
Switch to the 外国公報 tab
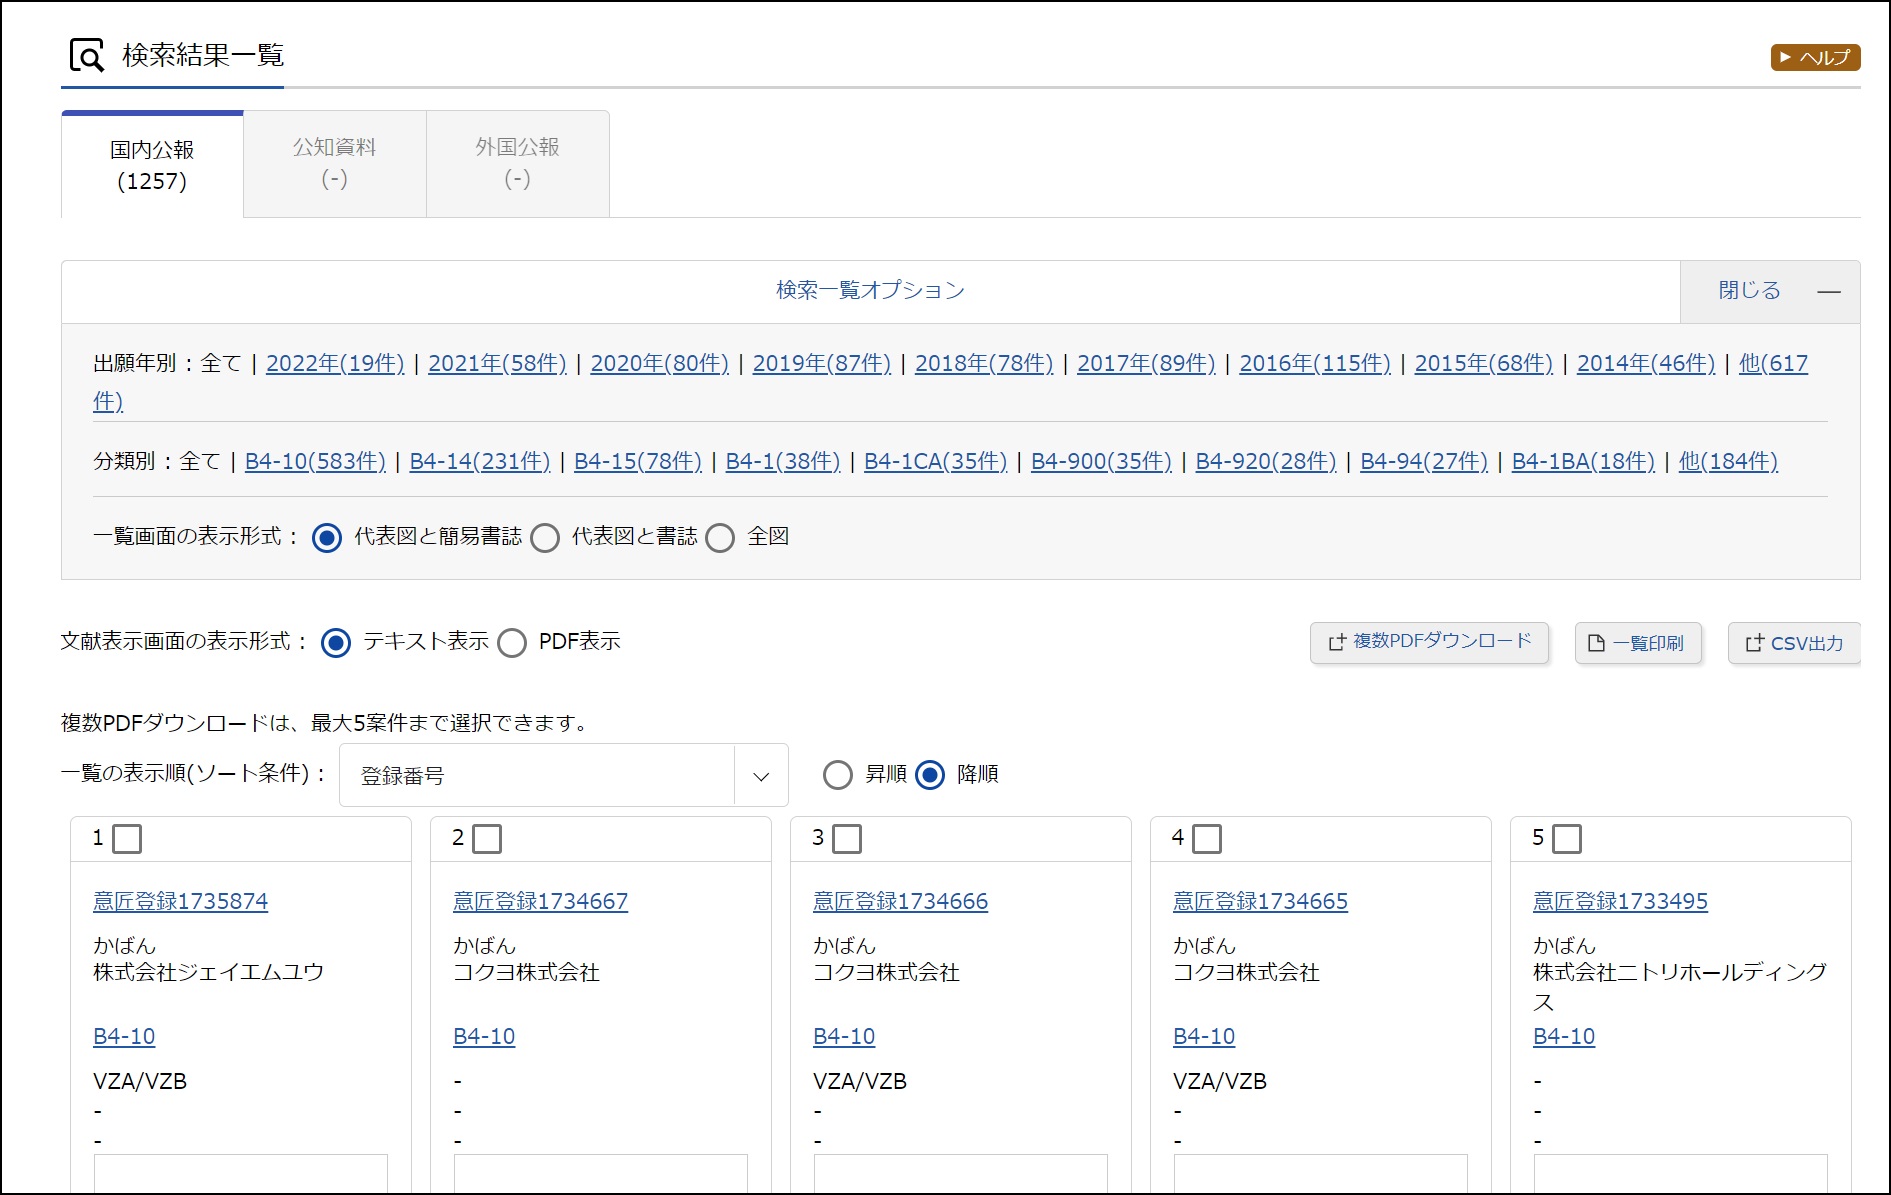517,163
